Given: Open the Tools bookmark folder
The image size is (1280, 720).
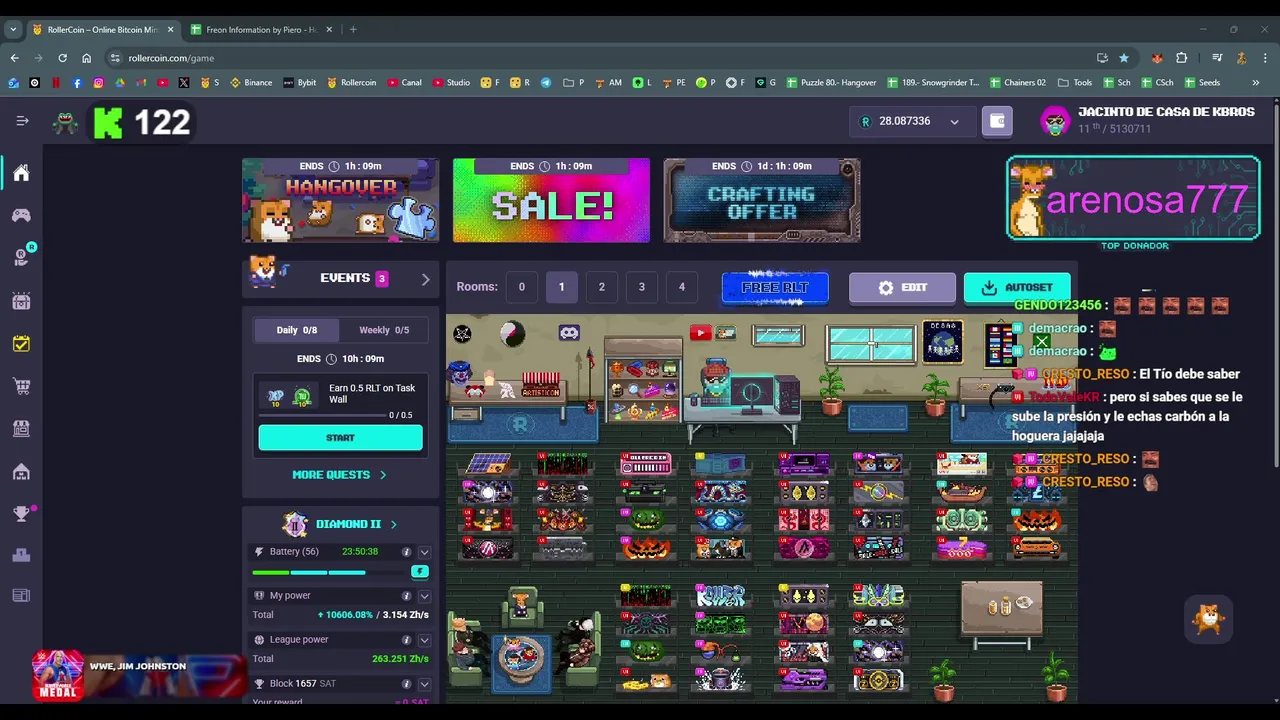Looking at the screenshot, I should coord(1075,83).
